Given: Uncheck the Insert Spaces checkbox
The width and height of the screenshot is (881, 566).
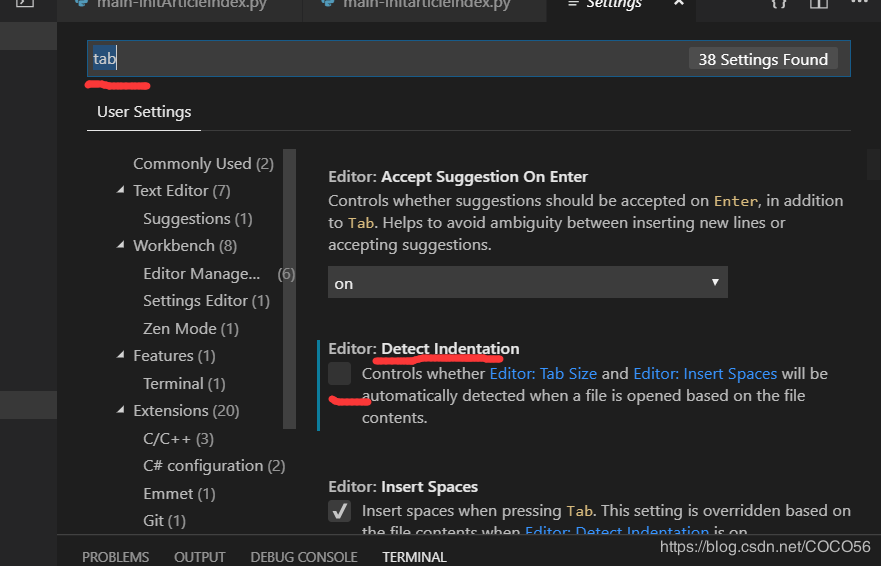Looking at the screenshot, I should pyautogui.click(x=340, y=511).
